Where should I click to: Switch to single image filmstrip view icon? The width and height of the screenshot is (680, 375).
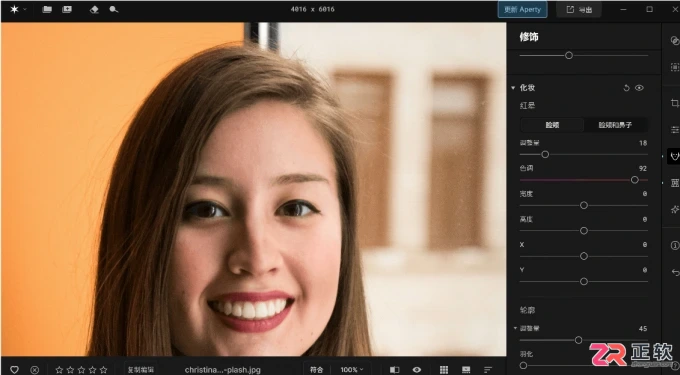(x=466, y=370)
